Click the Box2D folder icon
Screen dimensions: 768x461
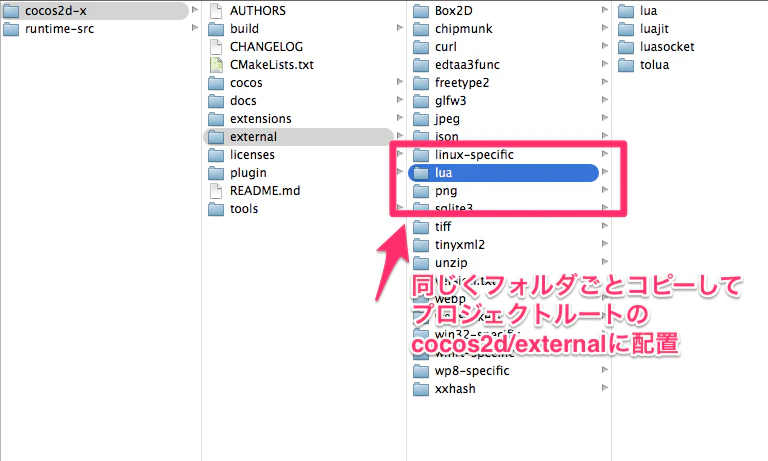(x=421, y=11)
